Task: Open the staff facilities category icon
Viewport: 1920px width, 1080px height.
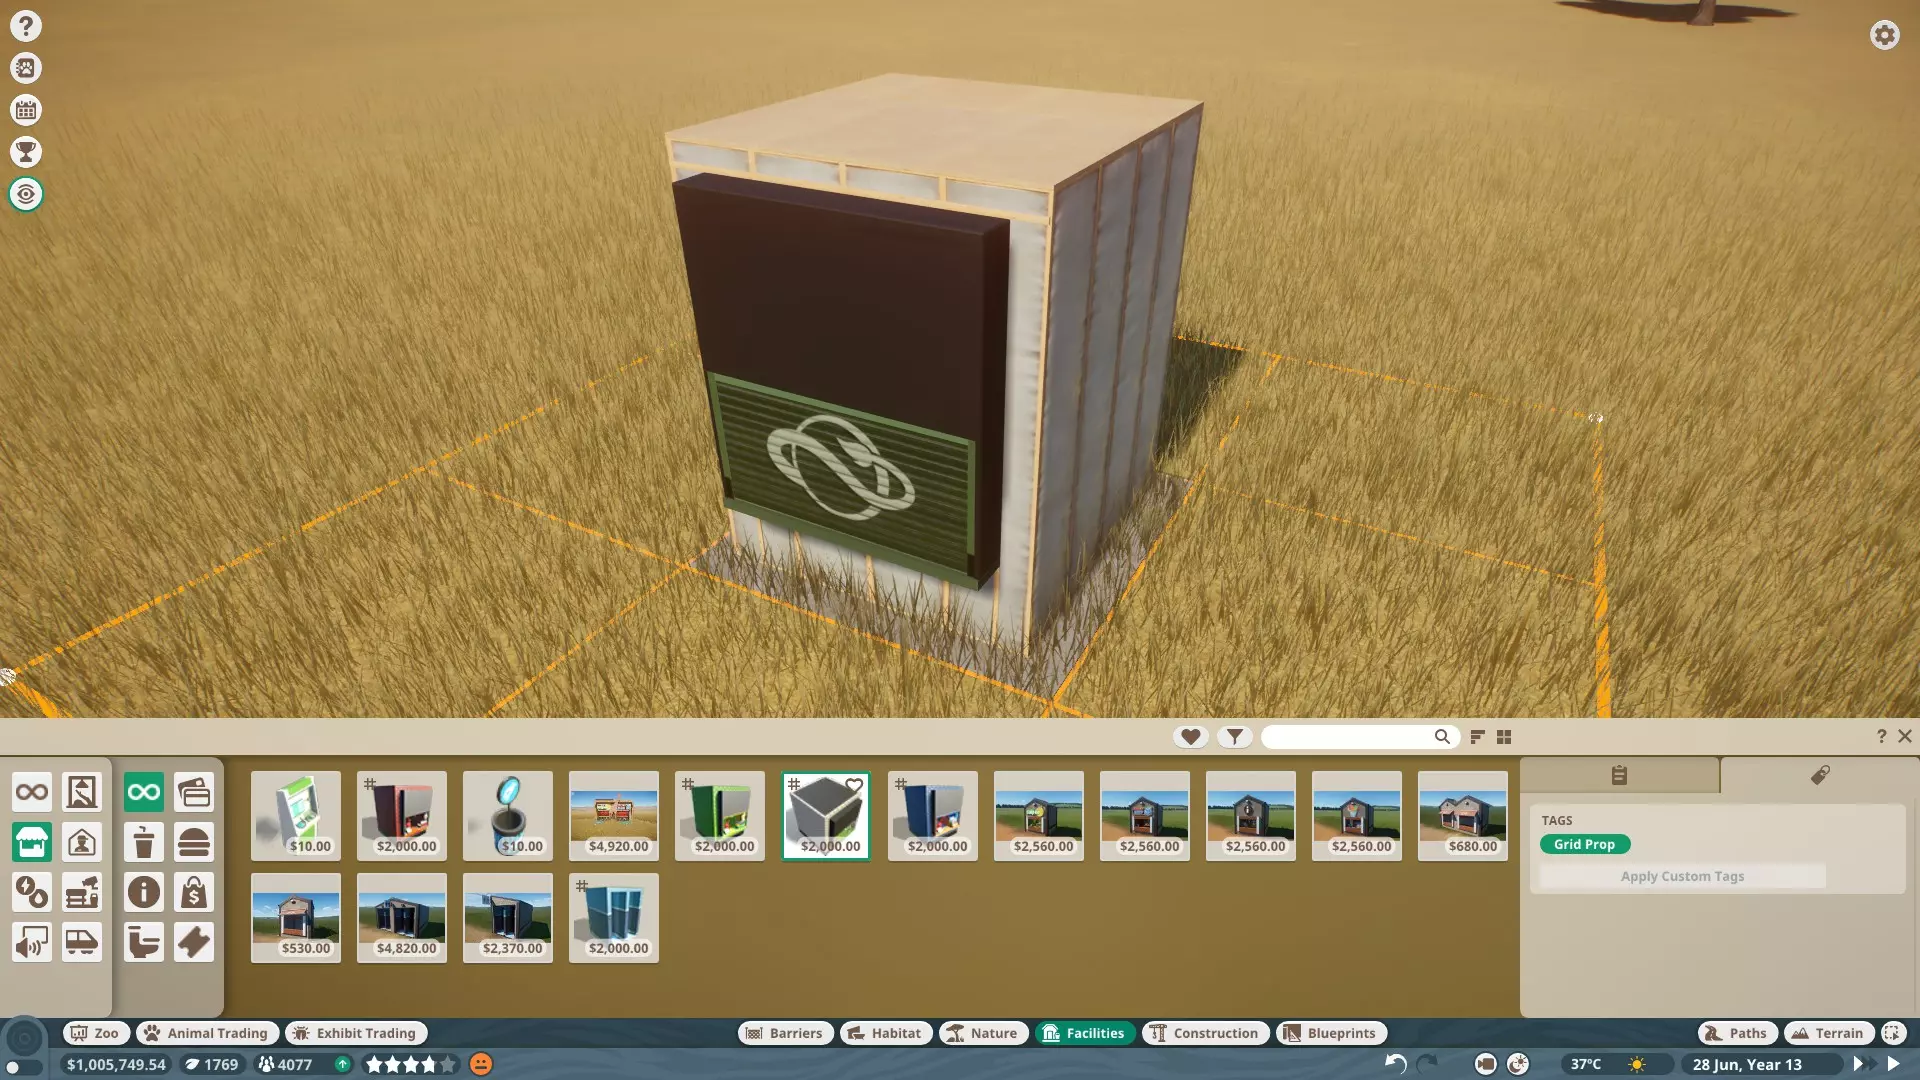Action: pyautogui.click(x=82, y=843)
